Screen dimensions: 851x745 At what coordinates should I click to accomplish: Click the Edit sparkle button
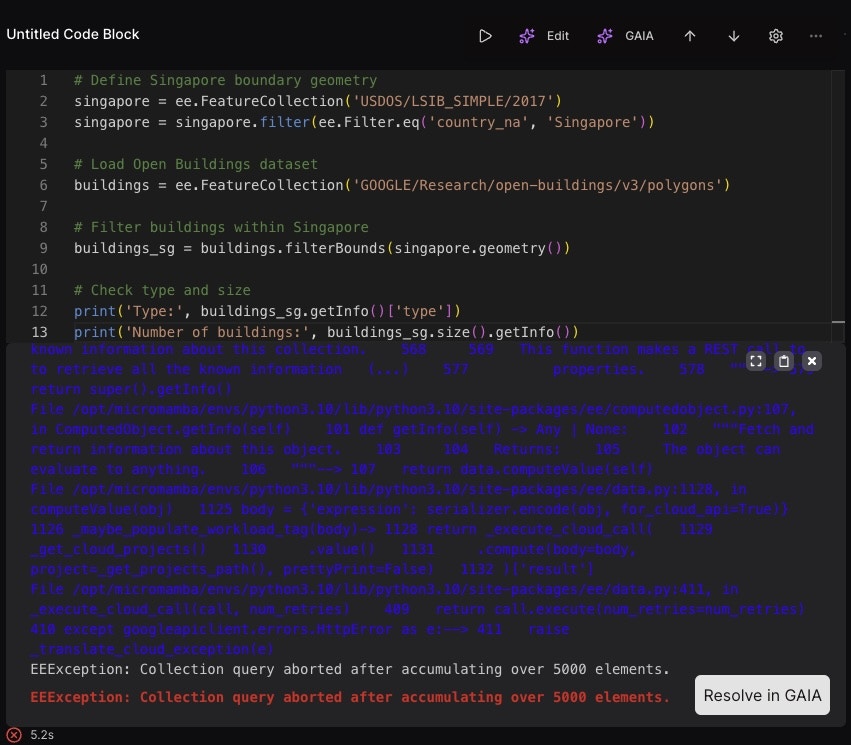(544, 36)
